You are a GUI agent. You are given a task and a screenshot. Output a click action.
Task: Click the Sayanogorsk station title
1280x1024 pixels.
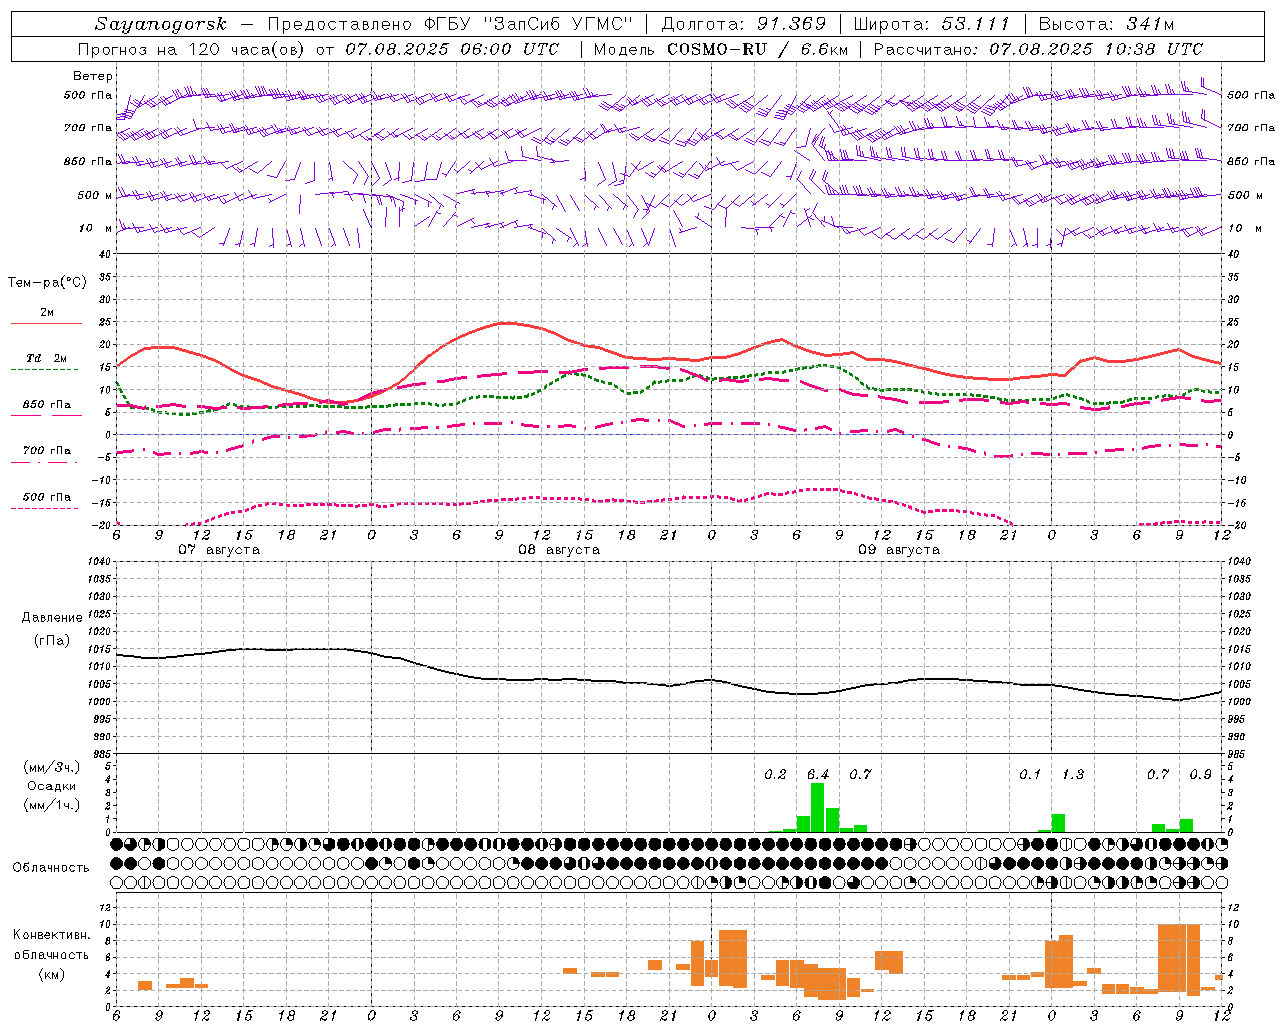pyautogui.click(x=161, y=24)
